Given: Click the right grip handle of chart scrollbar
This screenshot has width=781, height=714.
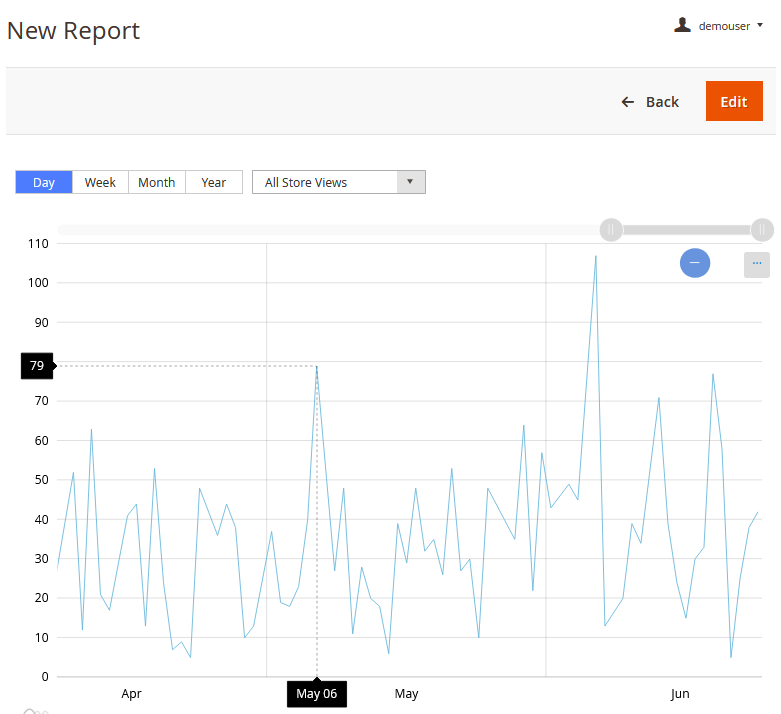Looking at the screenshot, I should coord(762,230).
